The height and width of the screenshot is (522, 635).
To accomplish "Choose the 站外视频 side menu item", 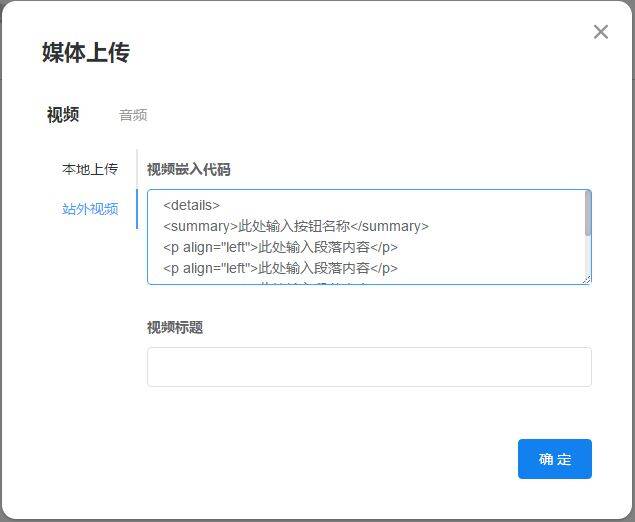I will [90, 209].
